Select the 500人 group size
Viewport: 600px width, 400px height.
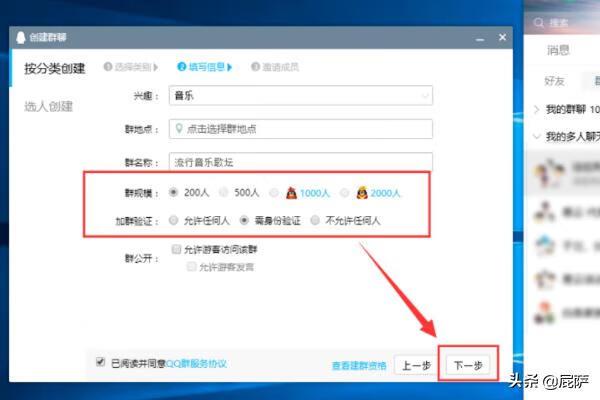(x=223, y=192)
